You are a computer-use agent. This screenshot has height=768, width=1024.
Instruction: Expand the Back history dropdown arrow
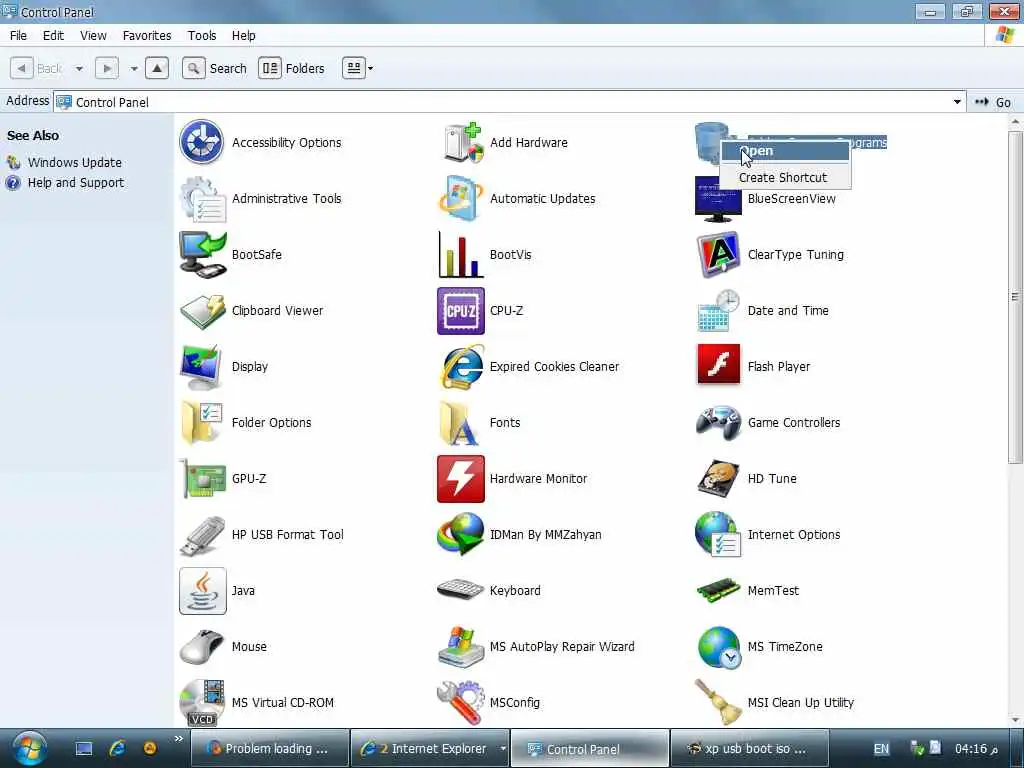pyautogui.click(x=79, y=69)
